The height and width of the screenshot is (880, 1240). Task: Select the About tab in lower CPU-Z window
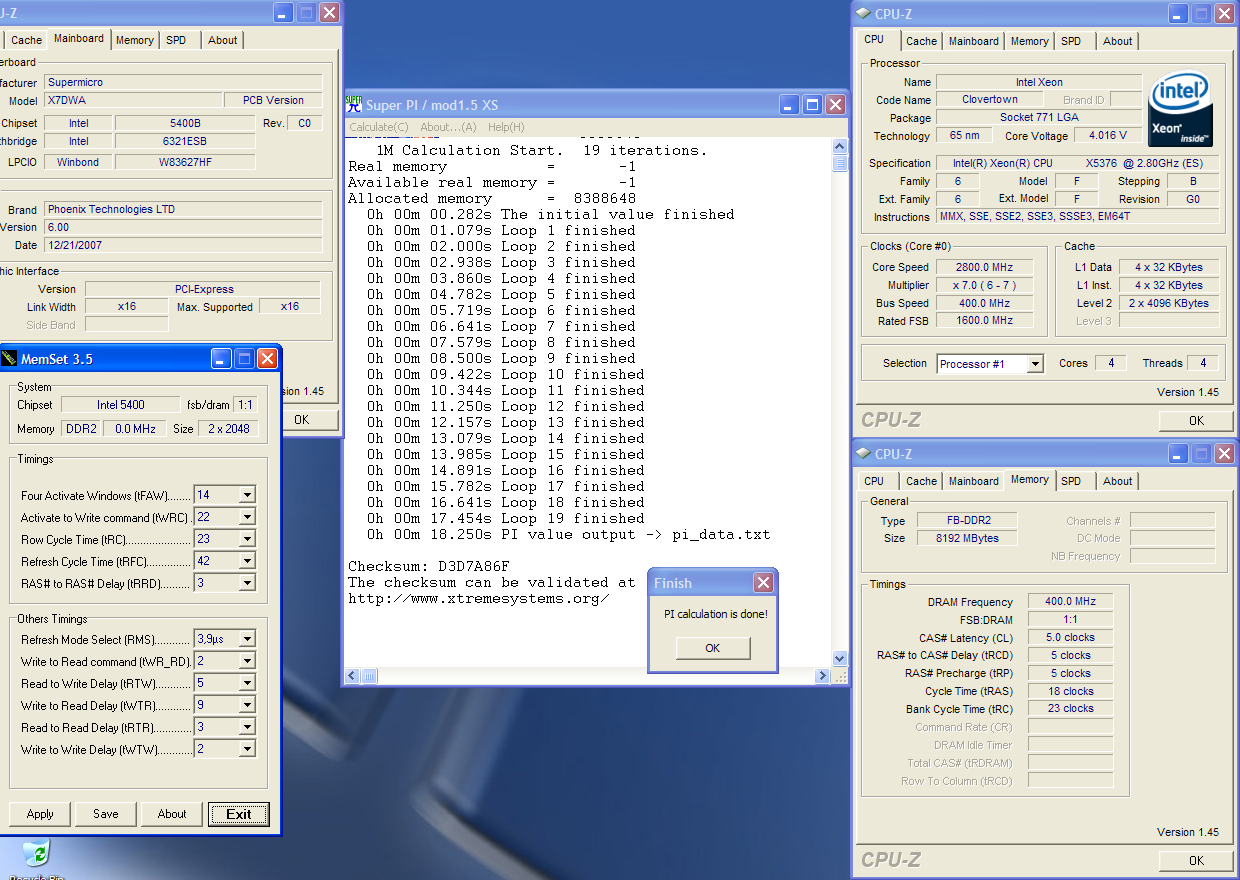(1118, 481)
